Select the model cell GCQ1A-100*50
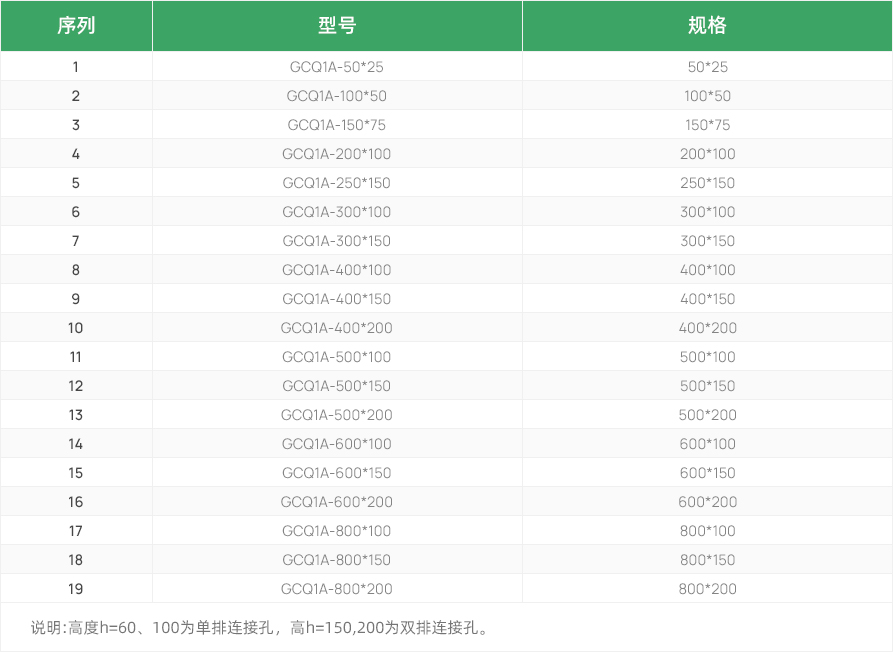This screenshot has width=893, height=652. (337, 96)
